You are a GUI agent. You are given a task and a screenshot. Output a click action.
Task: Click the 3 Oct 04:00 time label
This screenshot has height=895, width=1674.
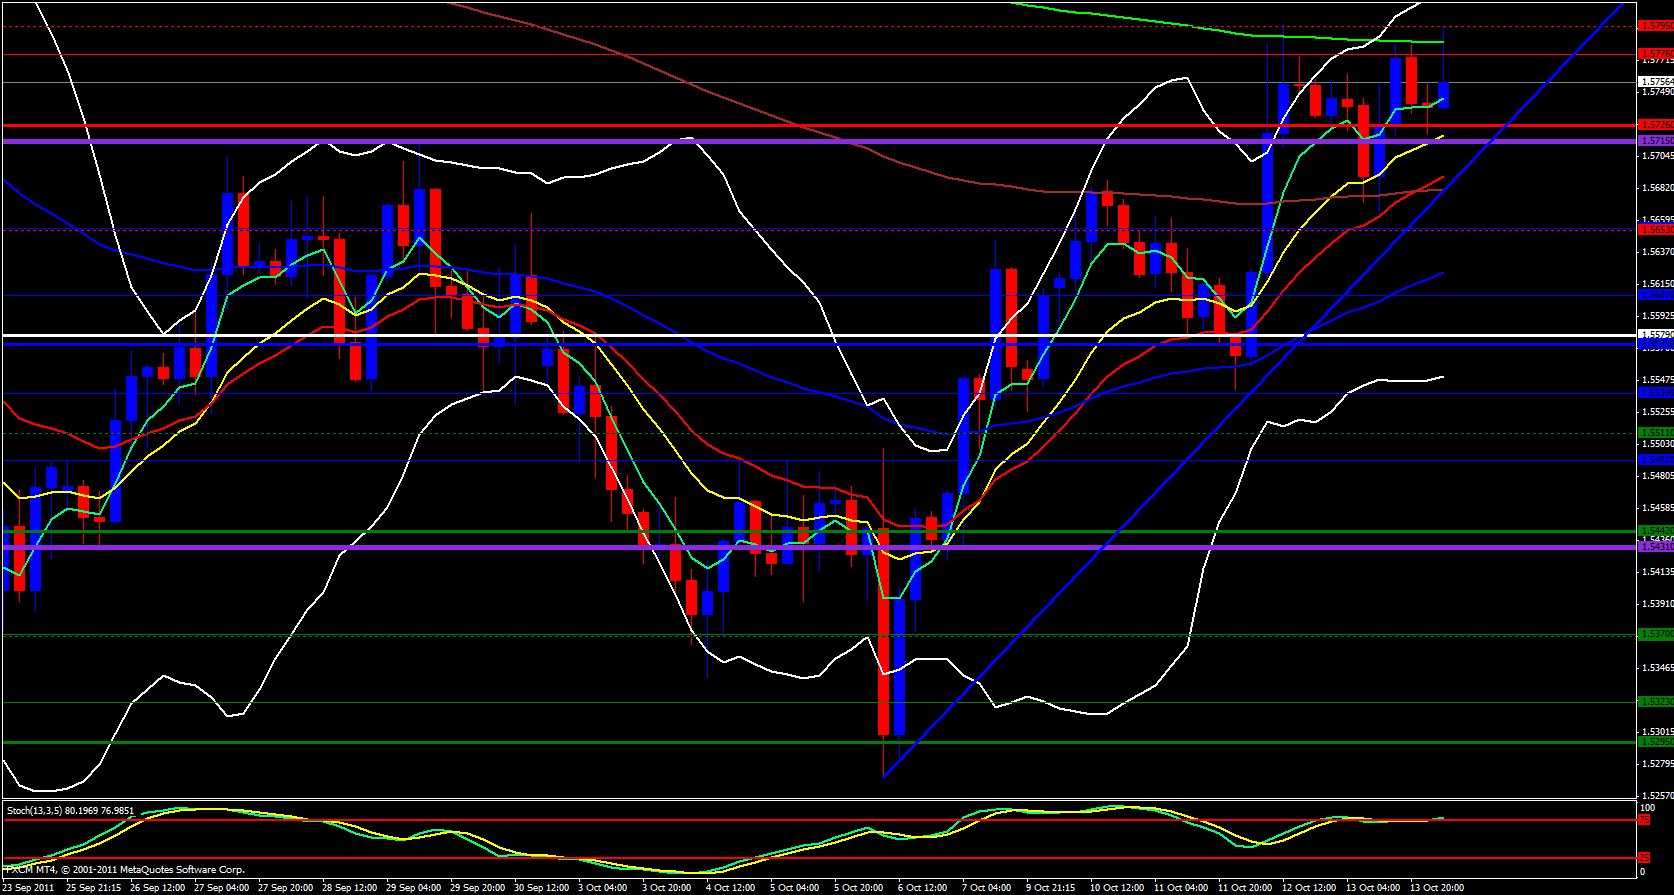(601, 888)
